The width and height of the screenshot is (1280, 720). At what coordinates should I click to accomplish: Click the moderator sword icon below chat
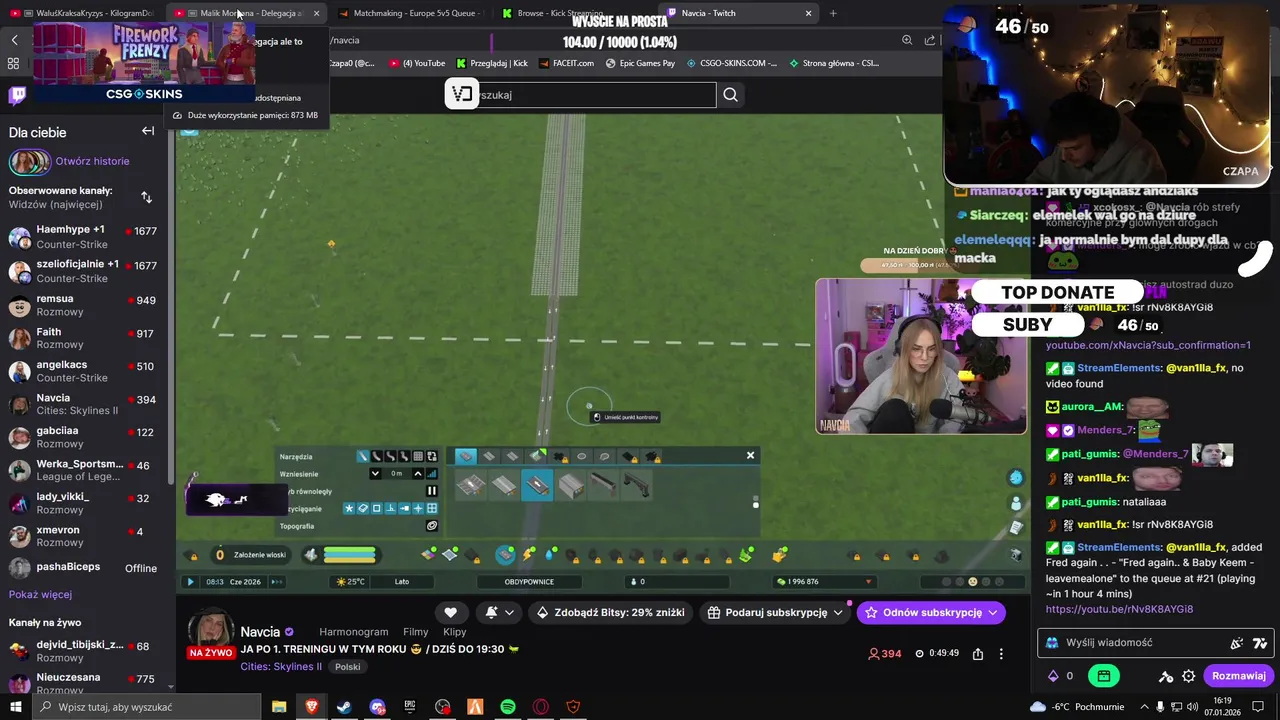pyautogui.click(x=1166, y=676)
